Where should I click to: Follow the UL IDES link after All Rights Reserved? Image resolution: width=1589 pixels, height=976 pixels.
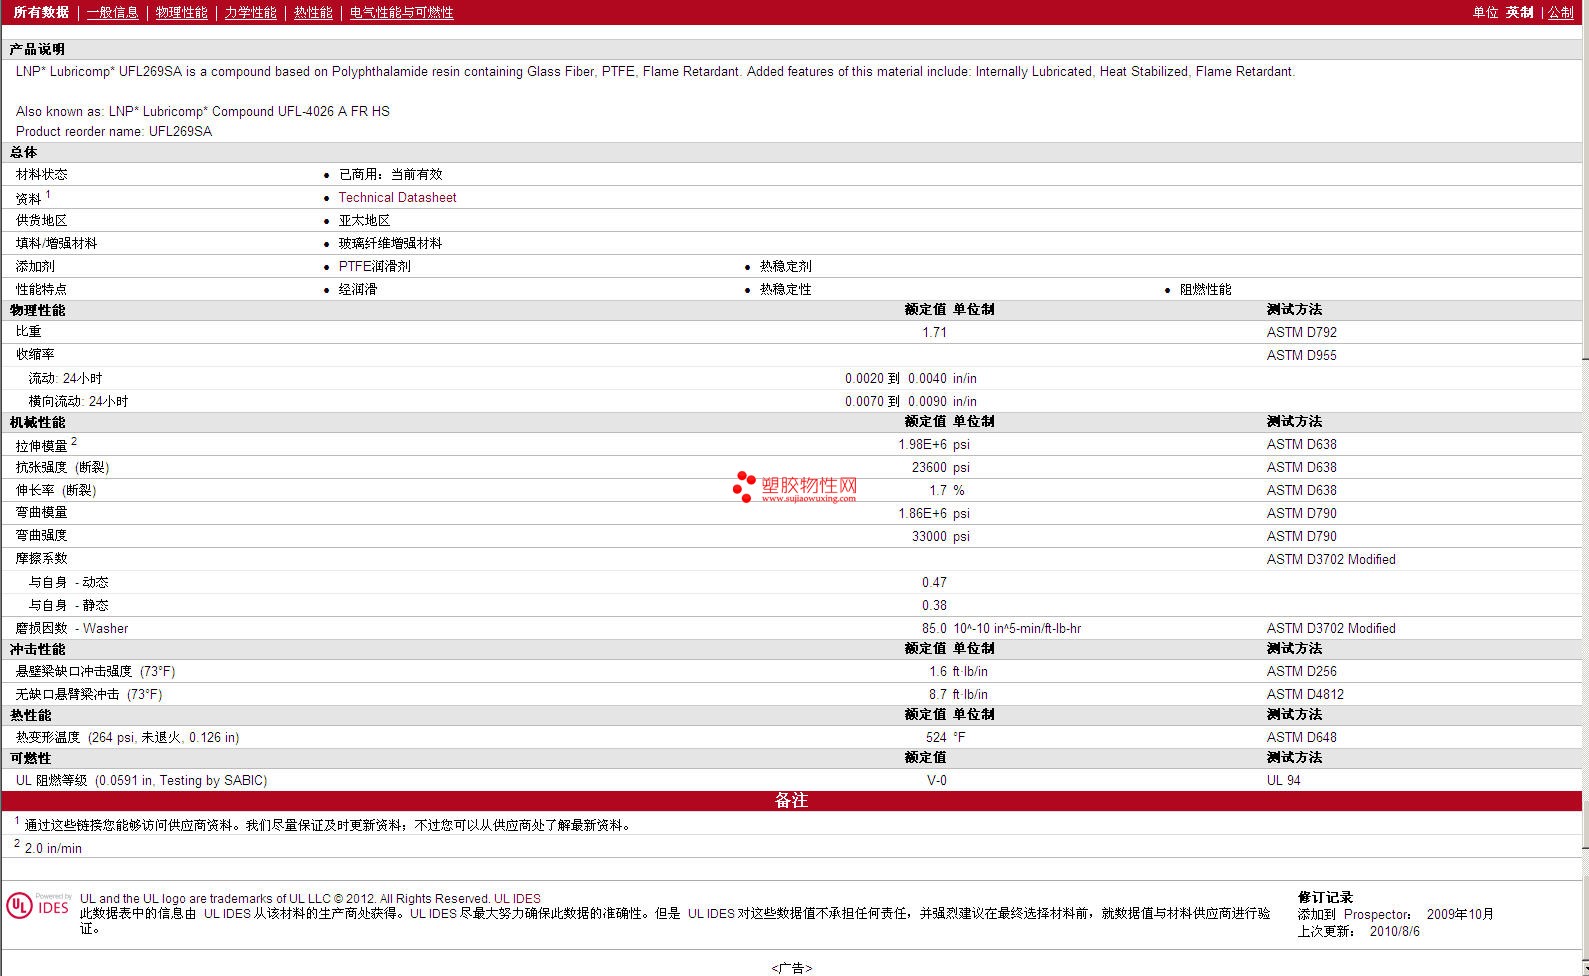point(517,898)
